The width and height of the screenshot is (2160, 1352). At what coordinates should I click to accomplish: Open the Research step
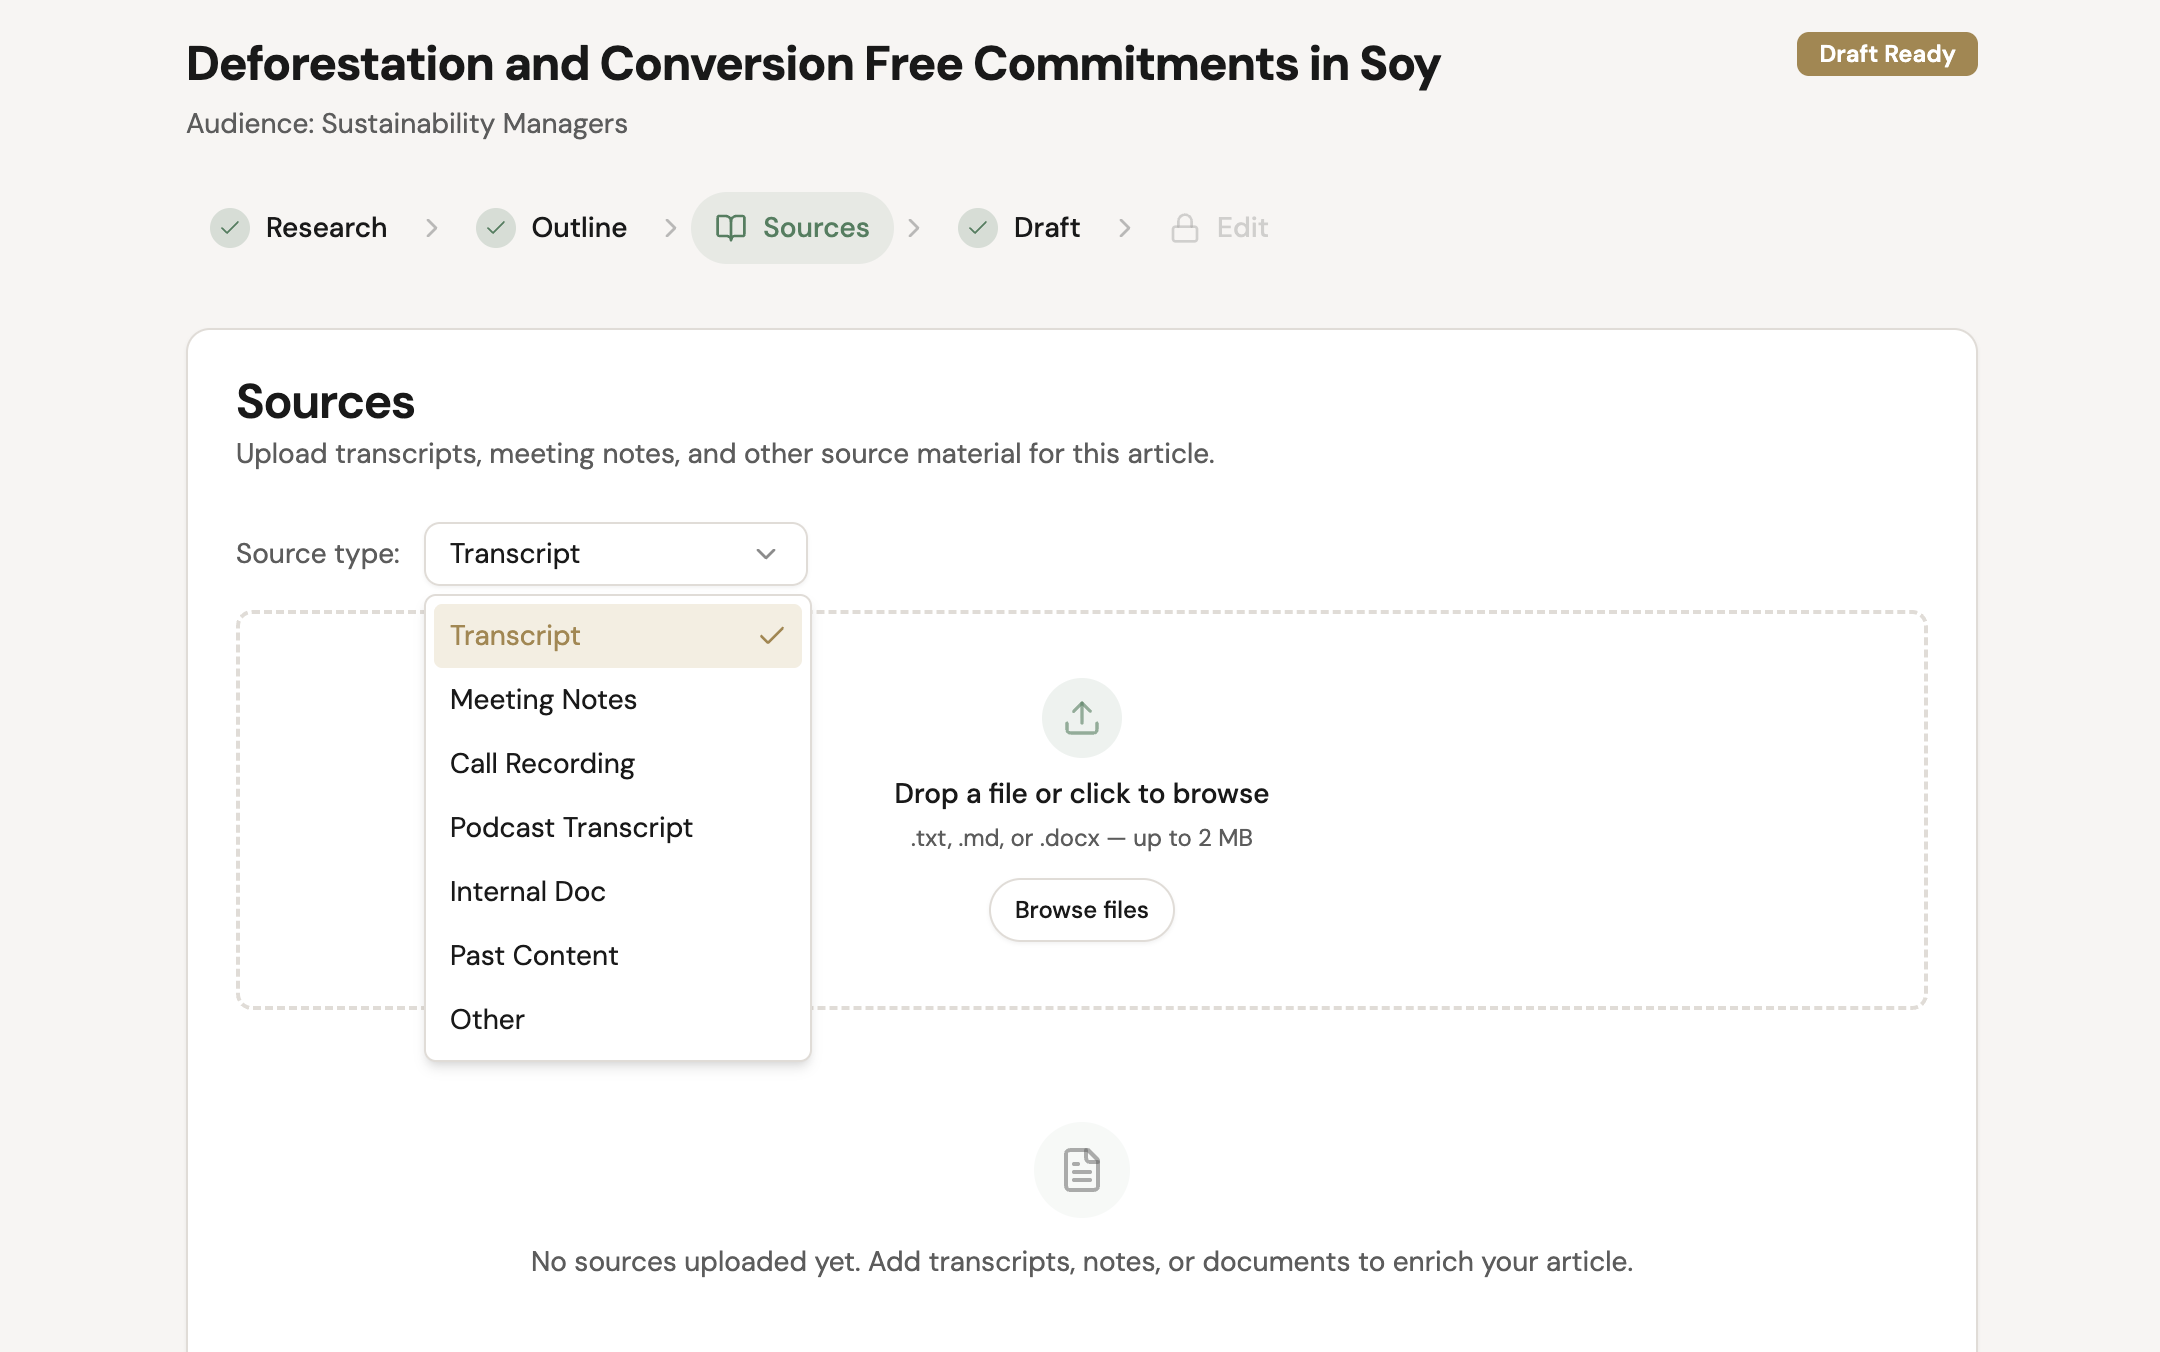[325, 228]
